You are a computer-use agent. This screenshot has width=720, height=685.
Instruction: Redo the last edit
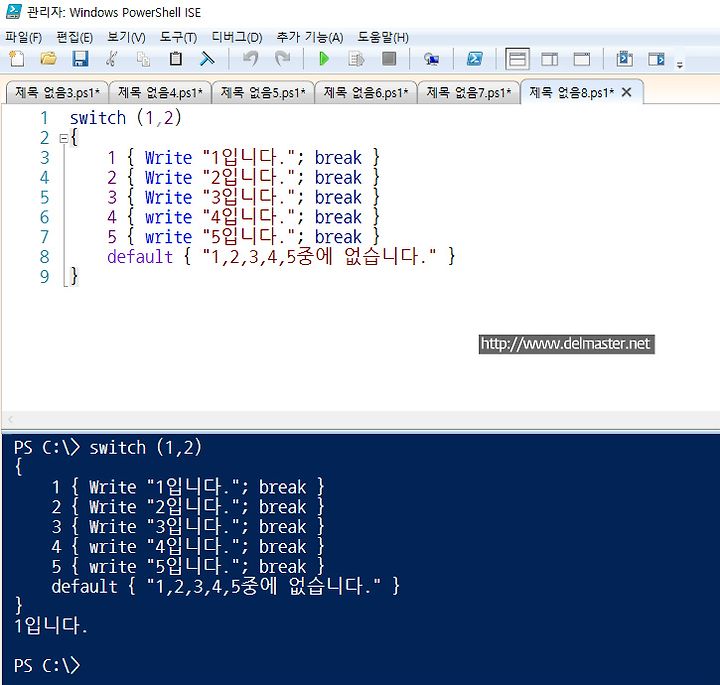(282, 59)
